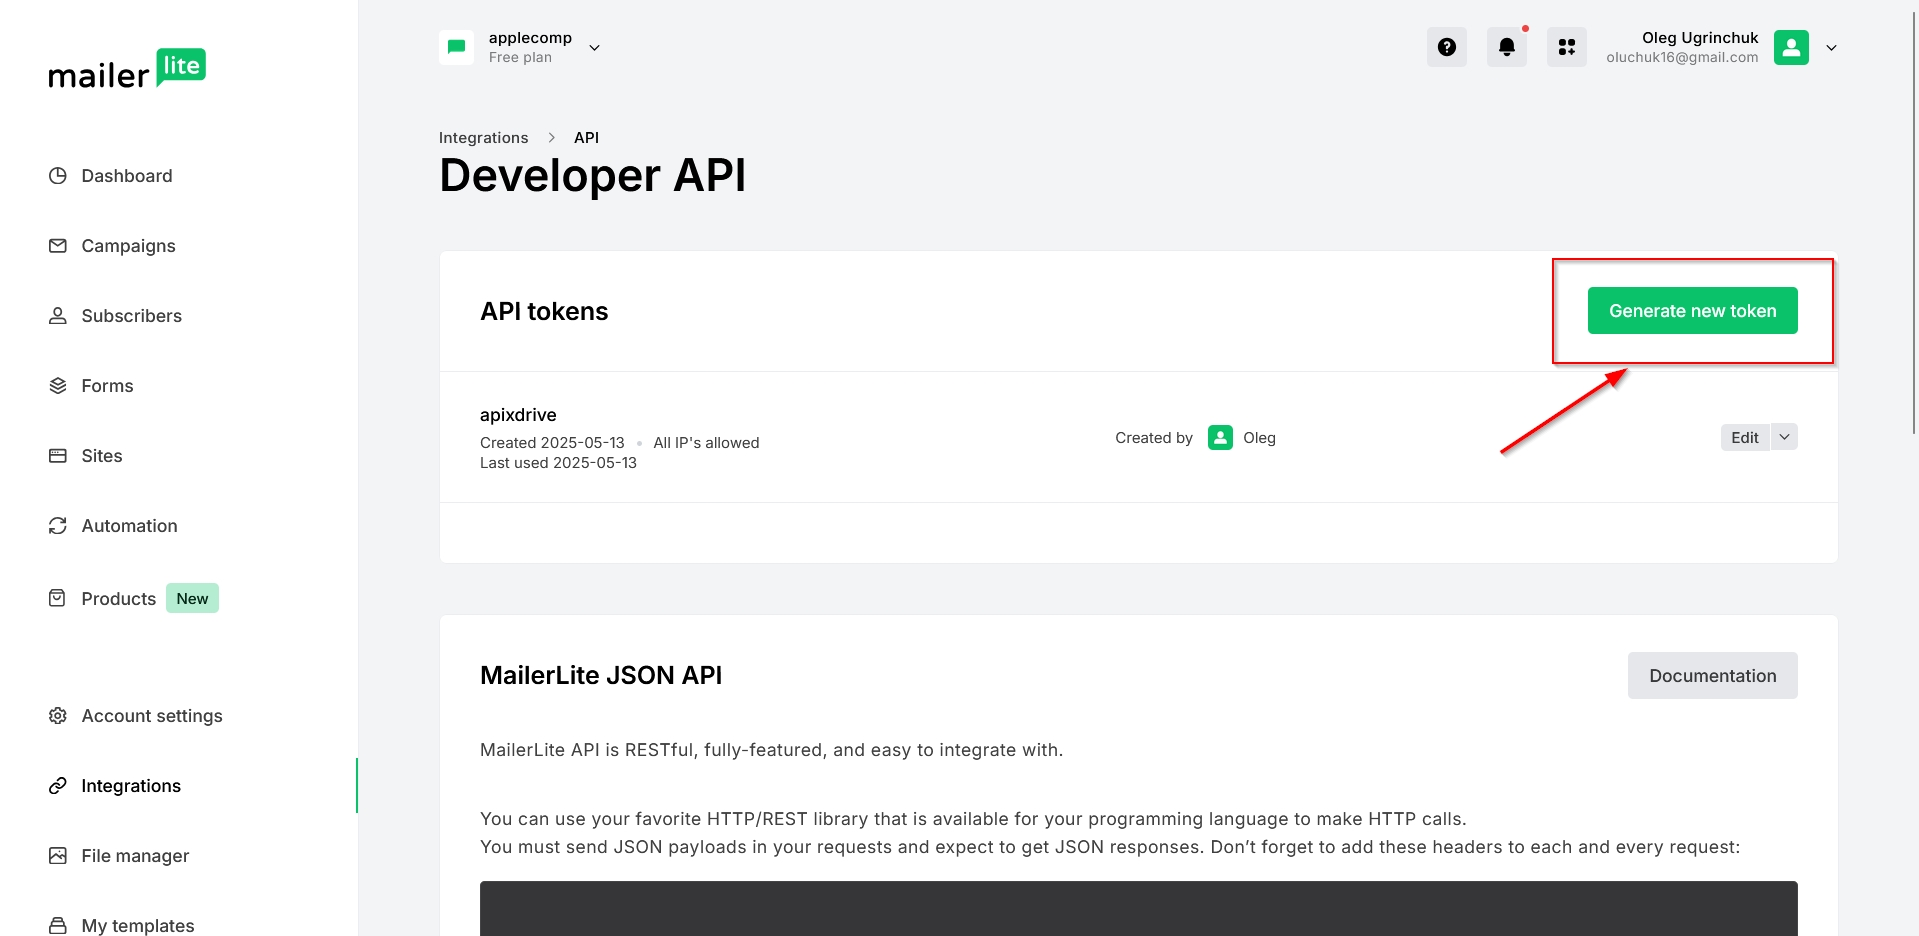Go to Campaigns in the sidebar
The height and width of the screenshot is (936, 1919).
coord(128,246)
